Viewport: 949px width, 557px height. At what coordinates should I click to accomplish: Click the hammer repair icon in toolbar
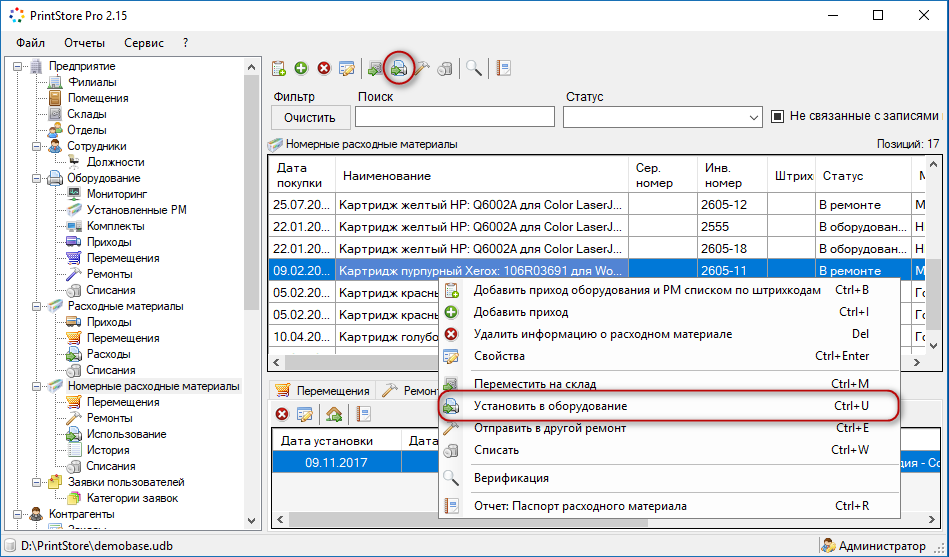coord(423,68)
